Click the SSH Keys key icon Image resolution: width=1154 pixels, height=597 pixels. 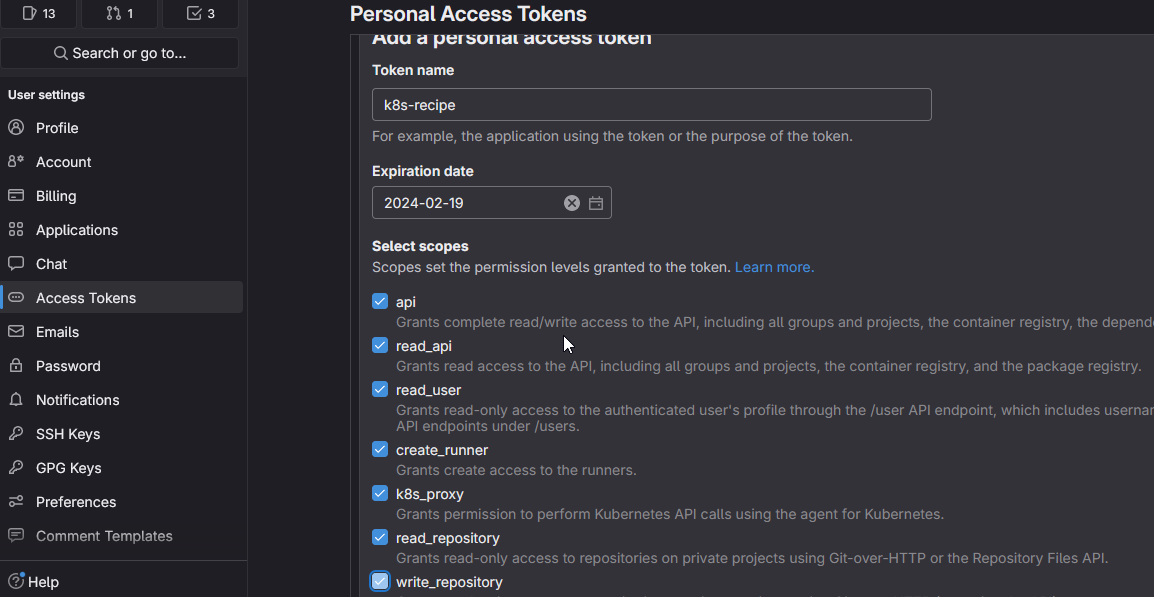(16, 434)
